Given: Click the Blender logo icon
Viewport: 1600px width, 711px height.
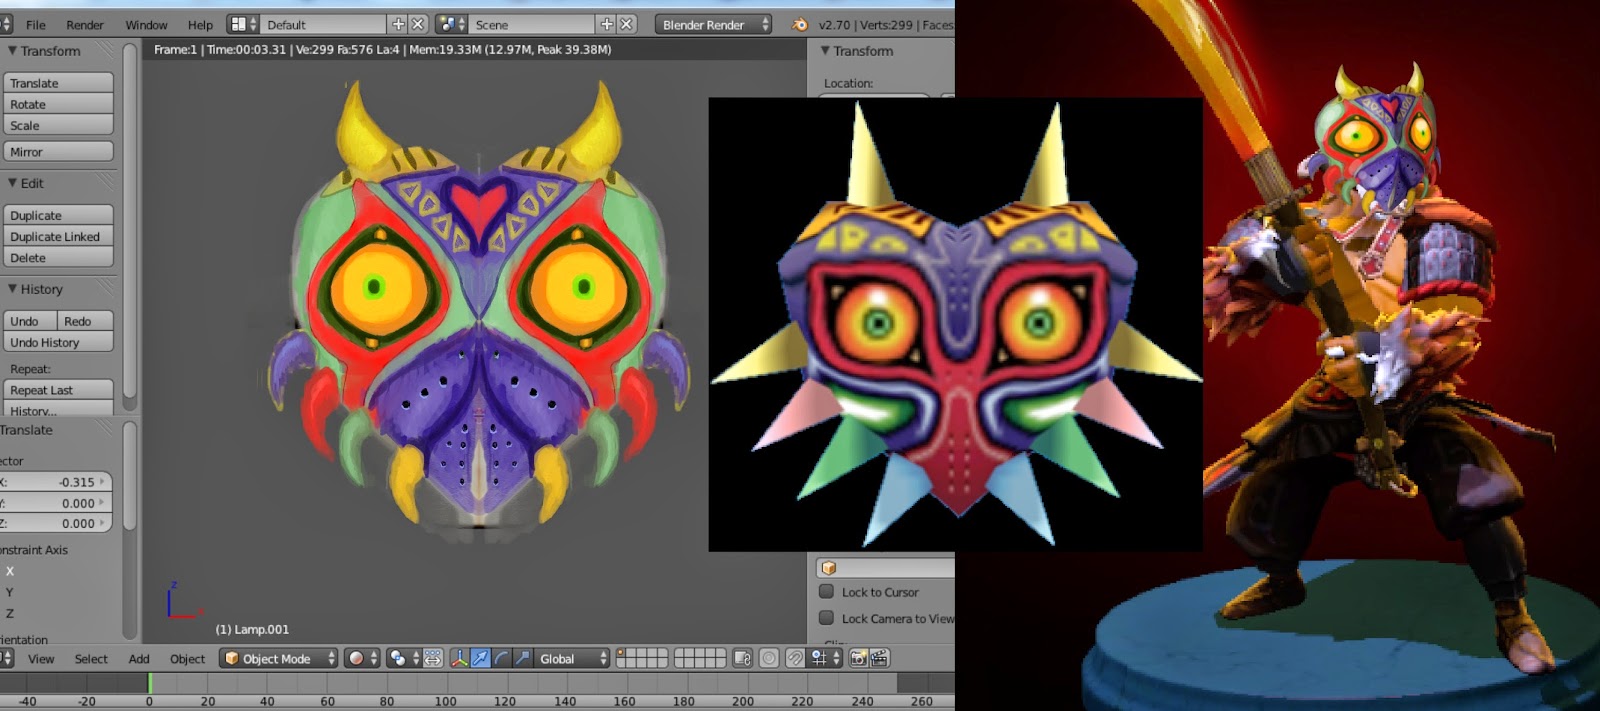Looking at the screenshot, I should 799,24.
